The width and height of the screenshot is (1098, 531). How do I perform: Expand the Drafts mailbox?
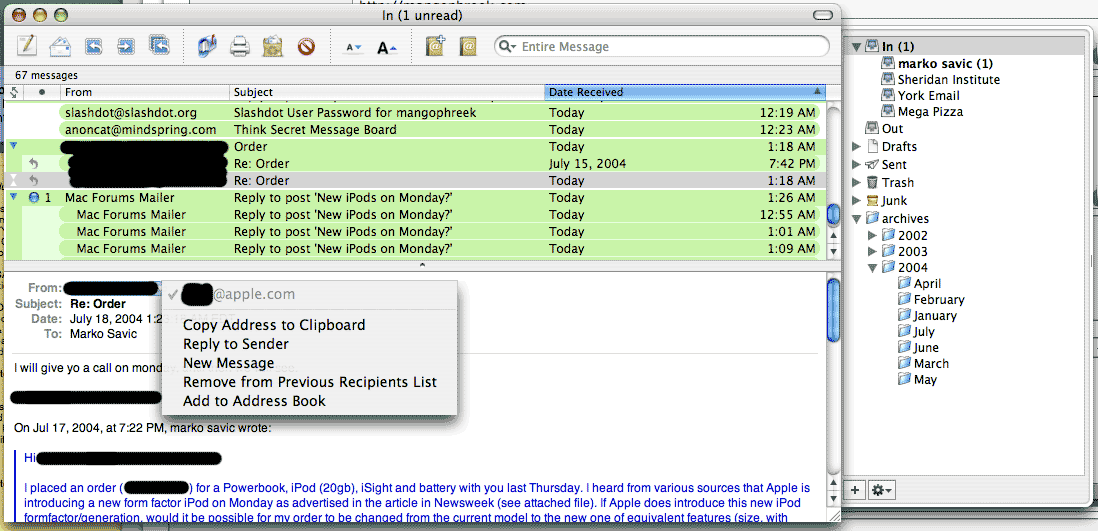point(856,146)
